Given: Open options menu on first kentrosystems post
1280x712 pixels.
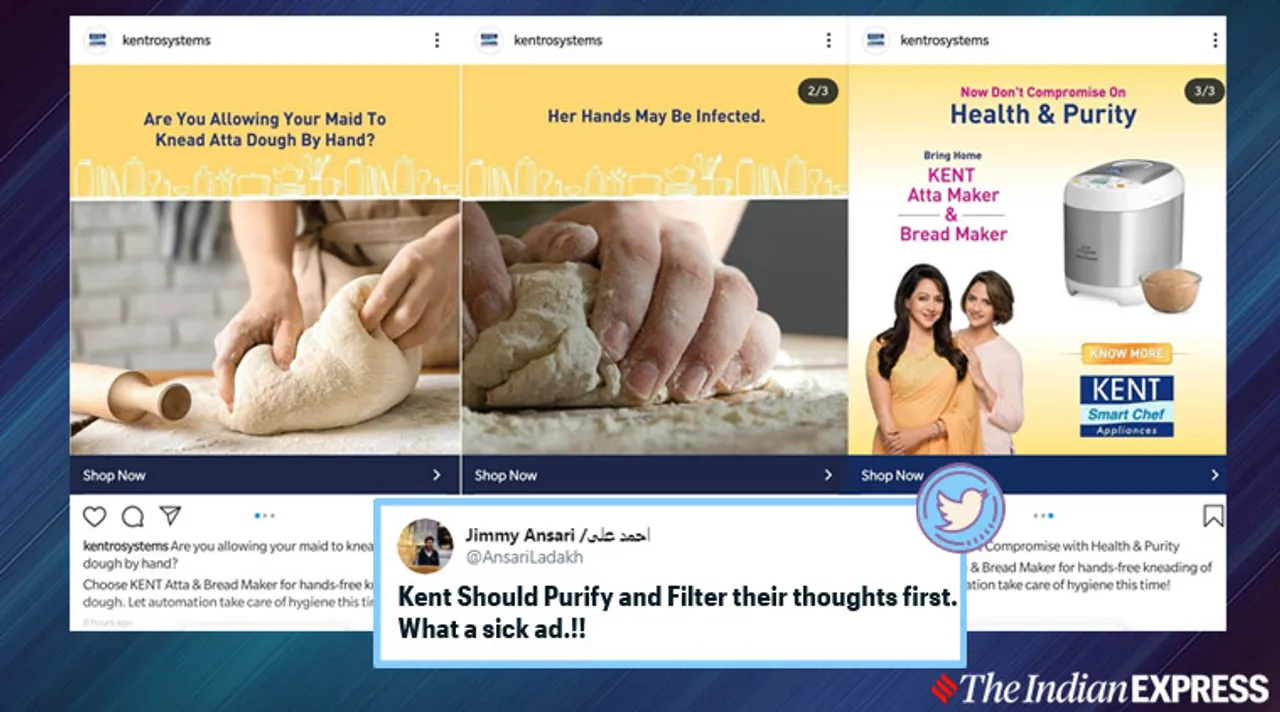Looking at the screenshot, I should 437,40.
